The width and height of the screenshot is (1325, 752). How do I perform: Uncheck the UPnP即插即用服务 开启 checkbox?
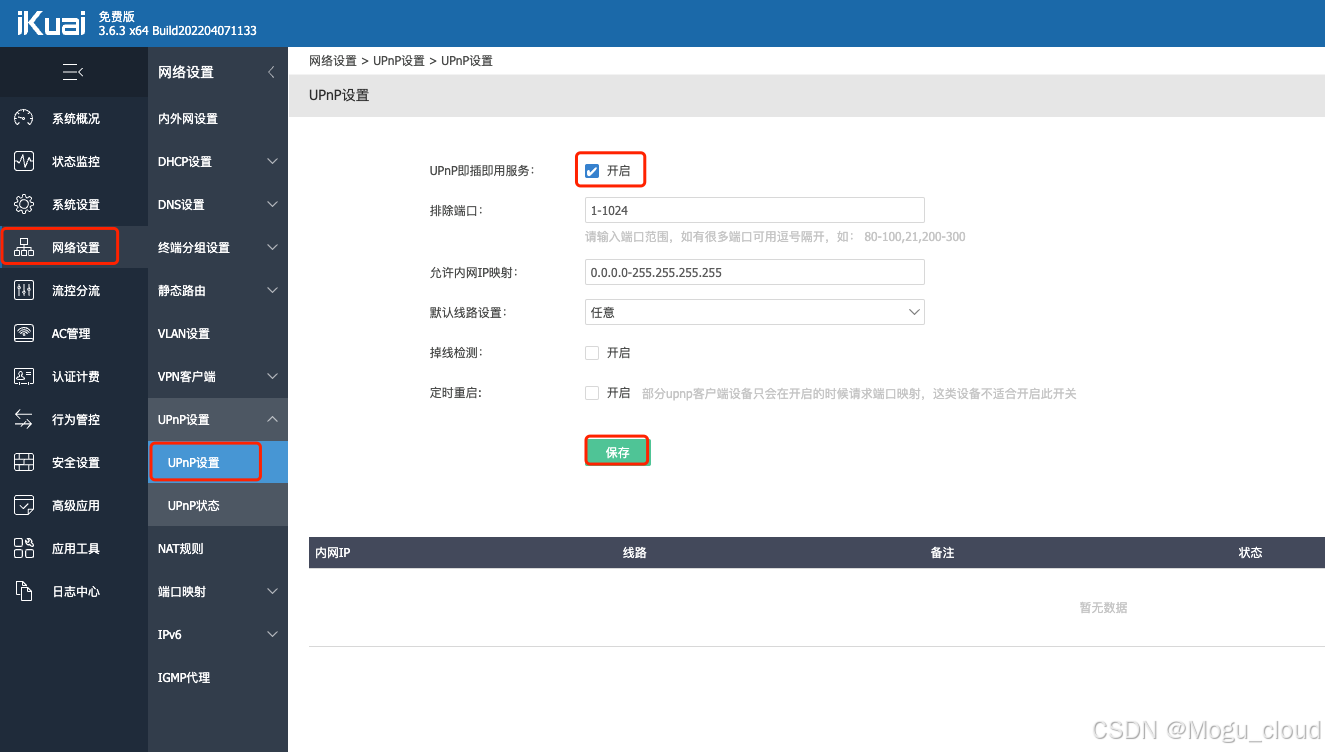coord(592,171)
